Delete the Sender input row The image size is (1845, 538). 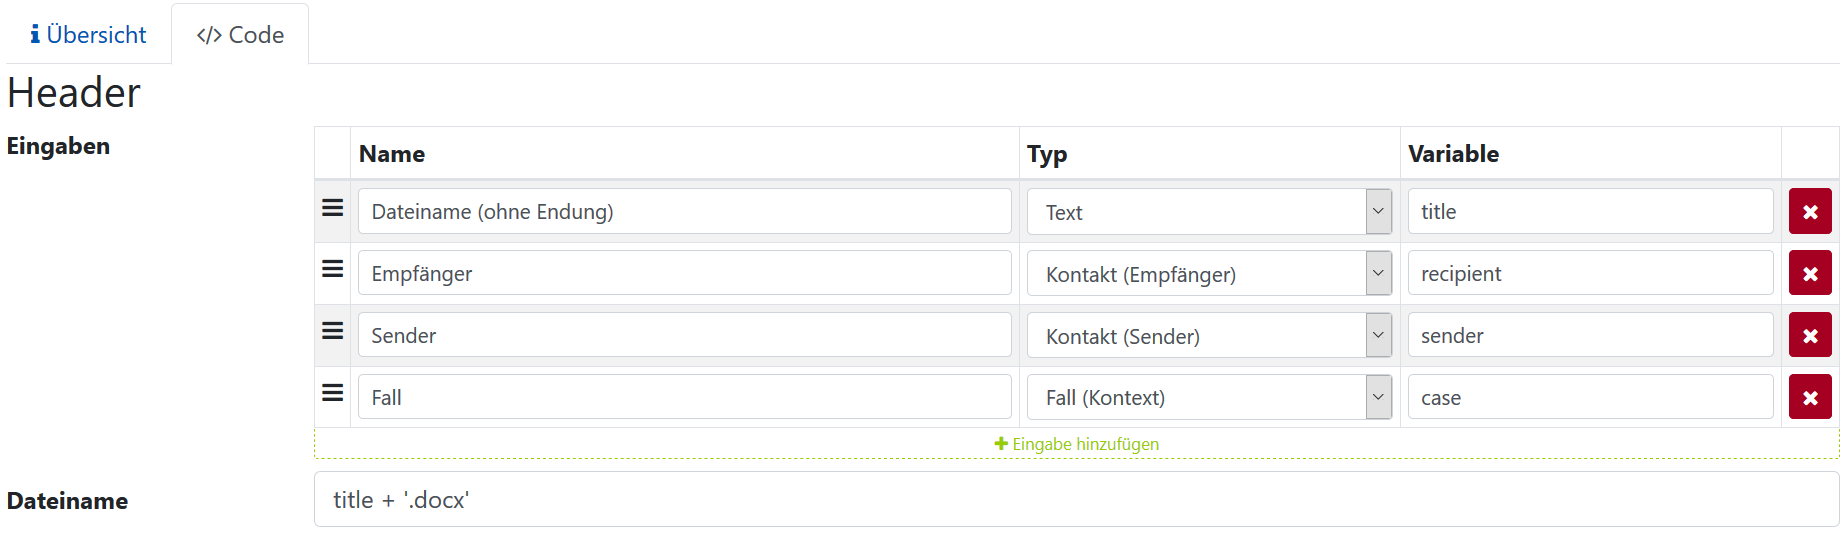(x=1810, y=335)
